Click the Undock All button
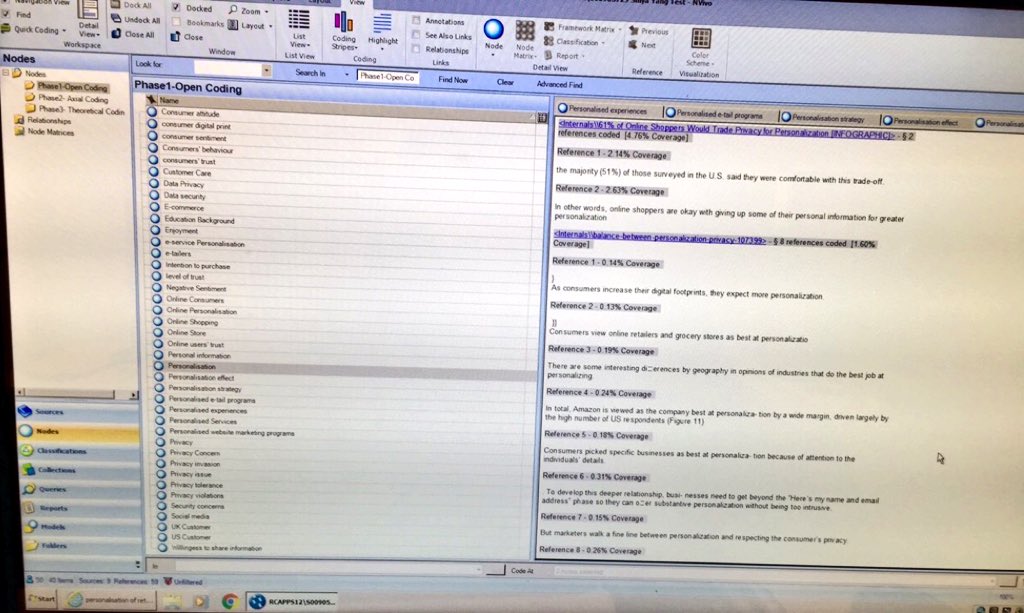1024x613 pixels. [x=135, y=20]
